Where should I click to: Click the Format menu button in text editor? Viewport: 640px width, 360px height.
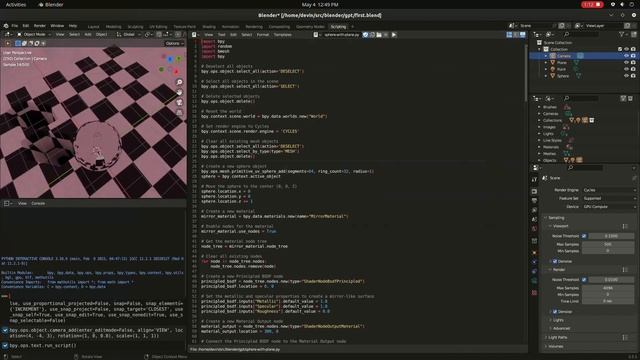coord(263,35)
